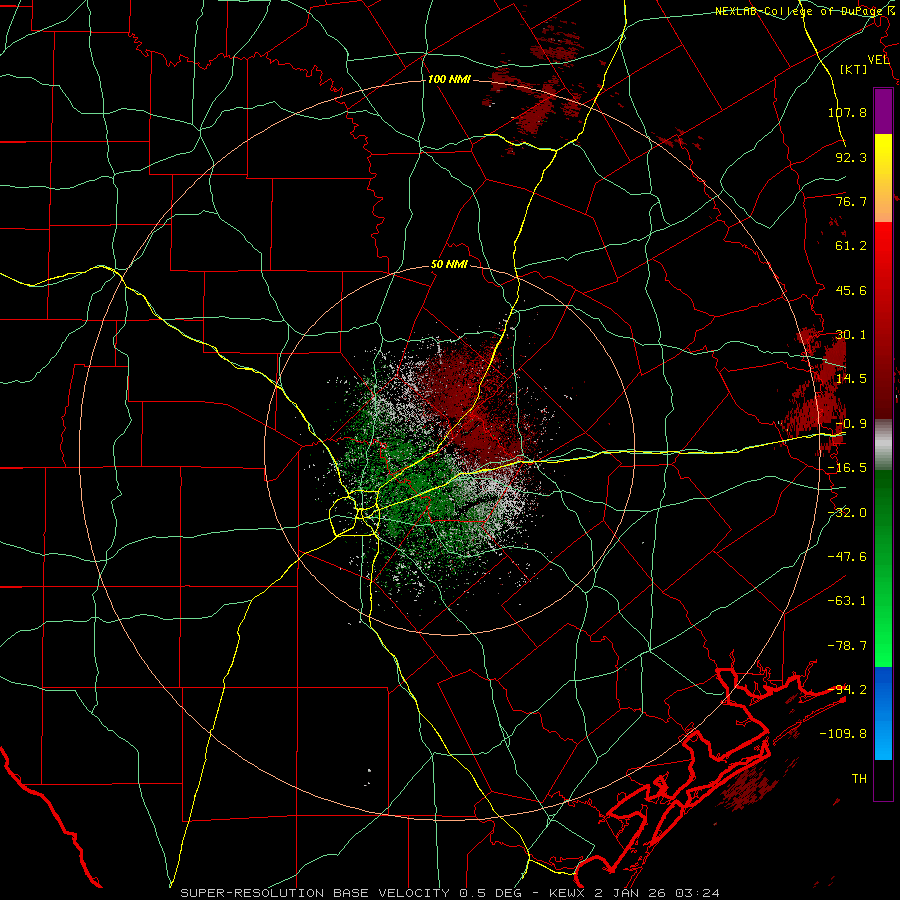This screenshot has height=900, width=900.
Task: Select the 45.6 scale value
Action: coord(851,290)
